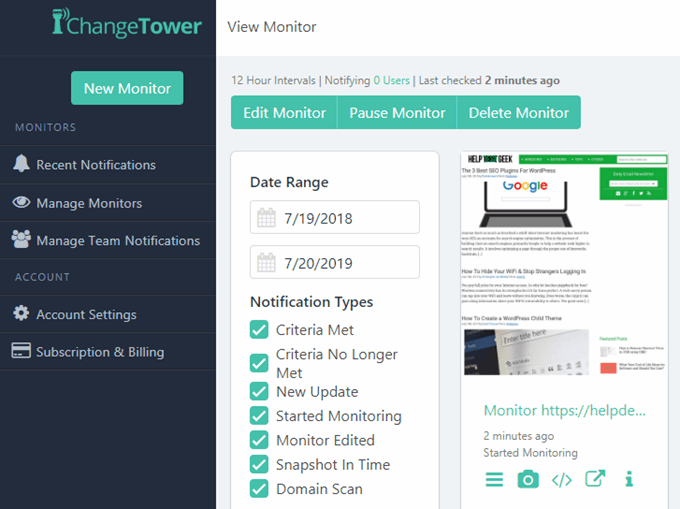Click the external link icon on monitor card
This screenshot has width=680, height=509.
[x=595, y=478]
